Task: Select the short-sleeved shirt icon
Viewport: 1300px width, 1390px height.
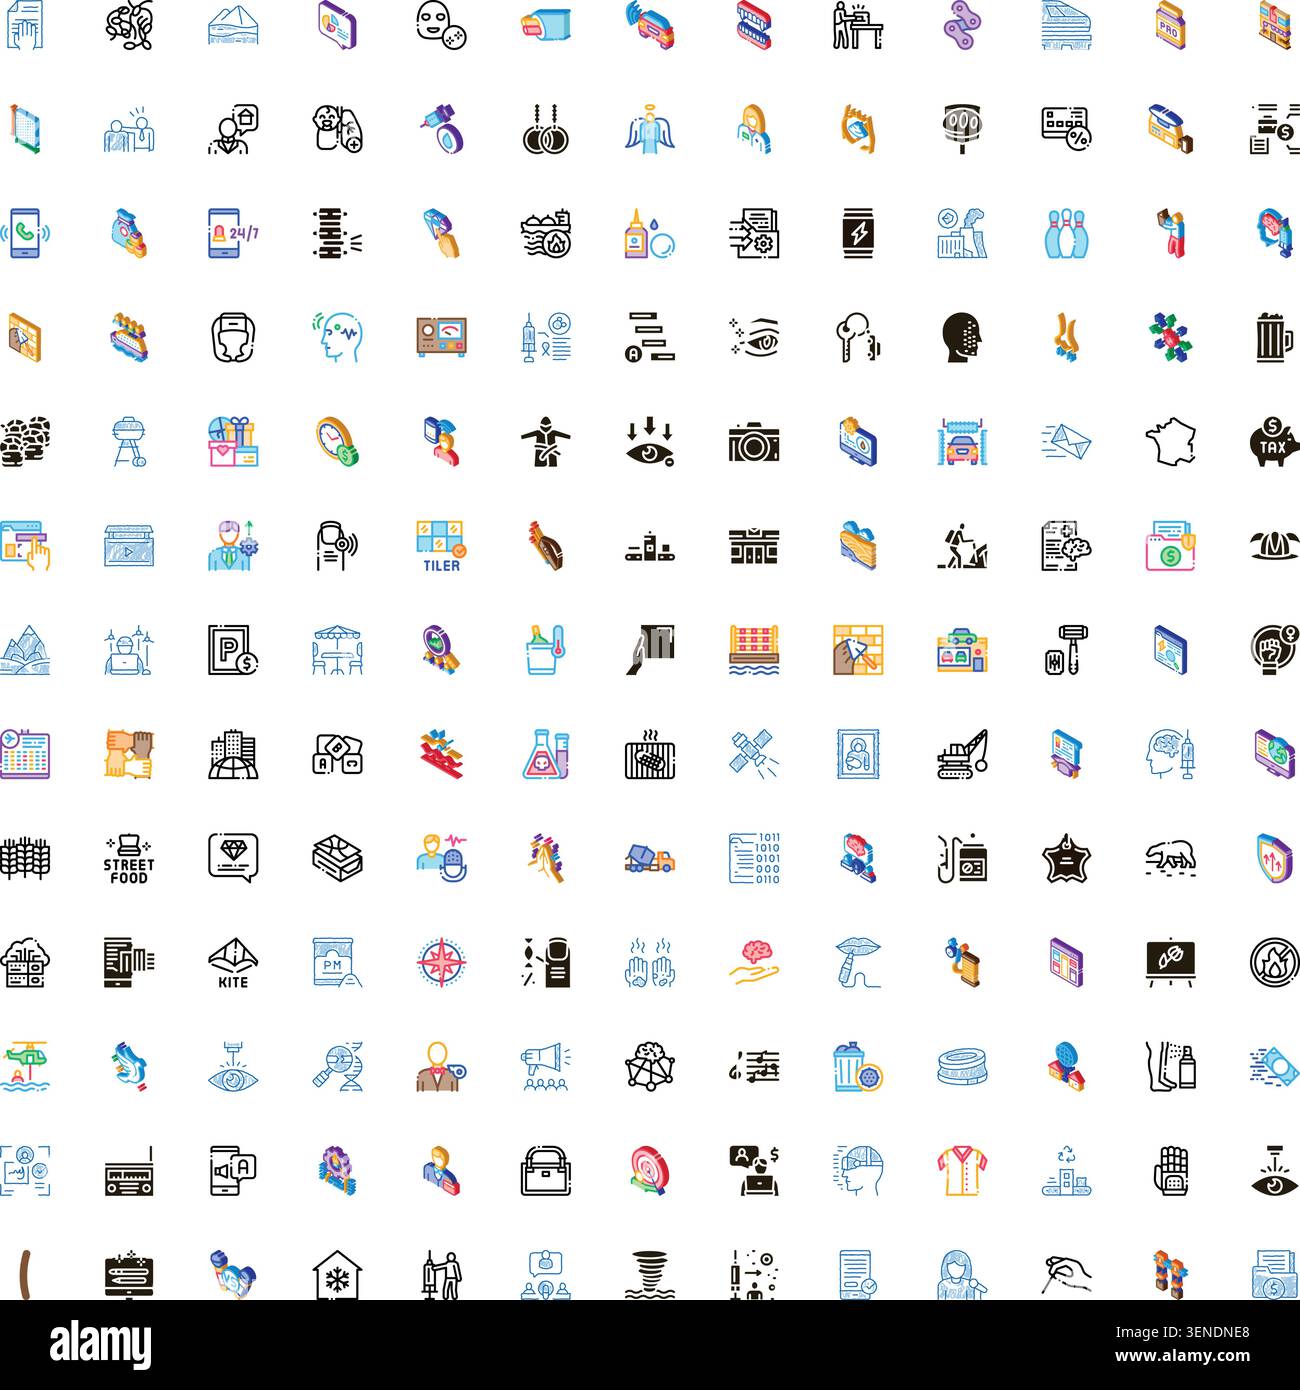Action: 962,1170
